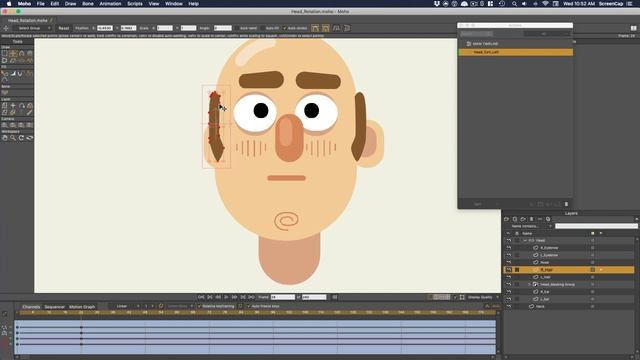Viewport: 640px width, 360px height.
Task: Toggle the Relative keyframing checkbox
Action: click(200, 306)
